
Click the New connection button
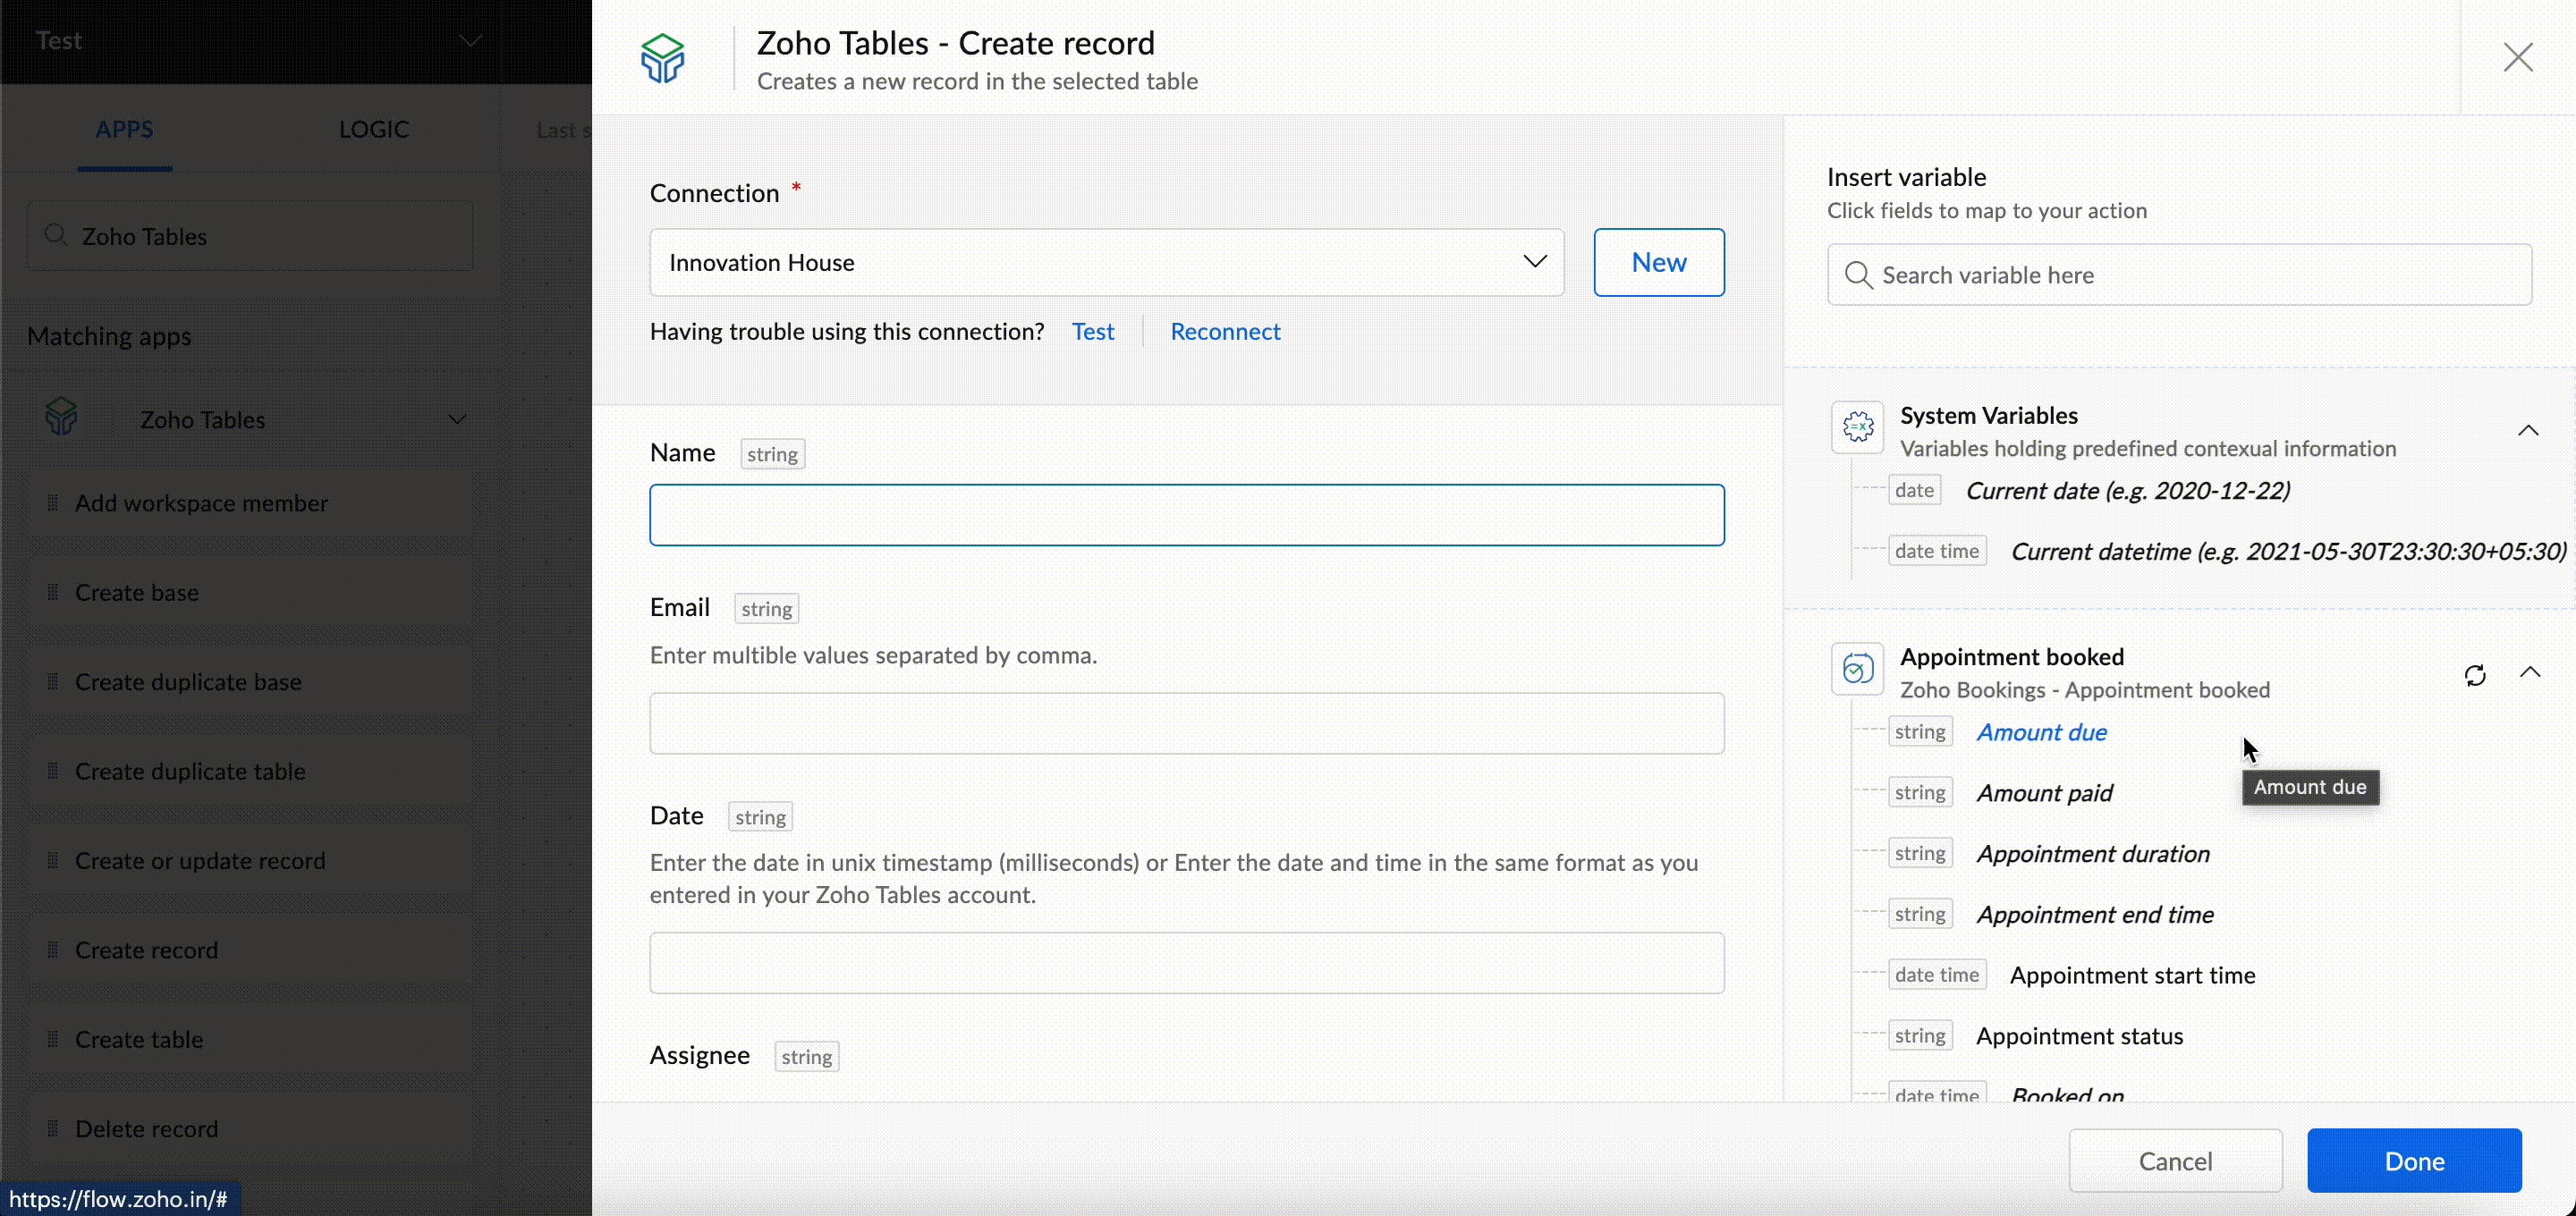coord(1658,262)
